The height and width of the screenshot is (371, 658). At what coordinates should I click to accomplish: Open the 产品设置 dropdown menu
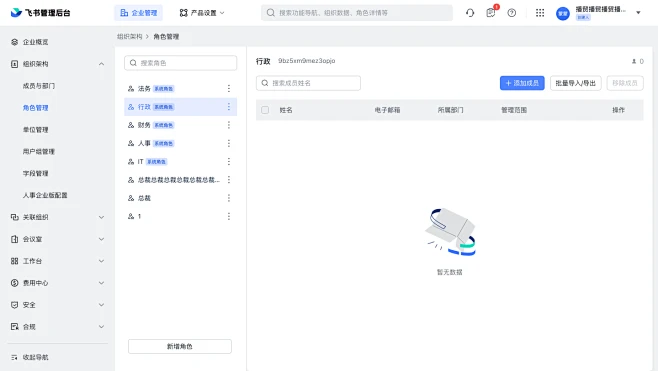pos(202,13)
